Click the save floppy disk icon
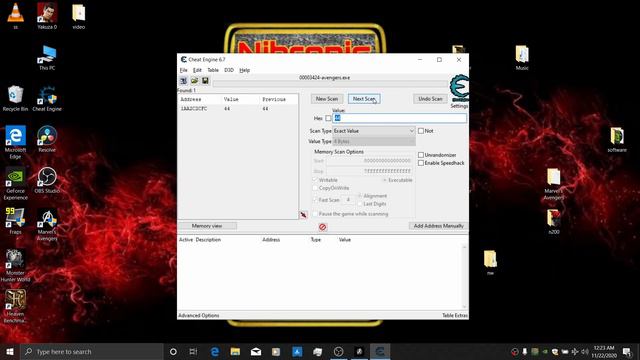640x360 pixels. (x=205, y=81)
